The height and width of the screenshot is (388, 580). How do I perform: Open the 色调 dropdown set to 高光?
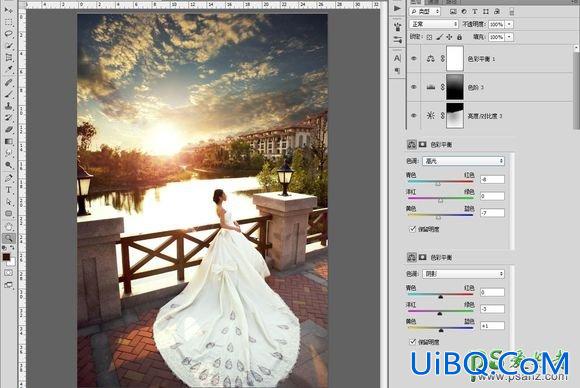[463, 161]
